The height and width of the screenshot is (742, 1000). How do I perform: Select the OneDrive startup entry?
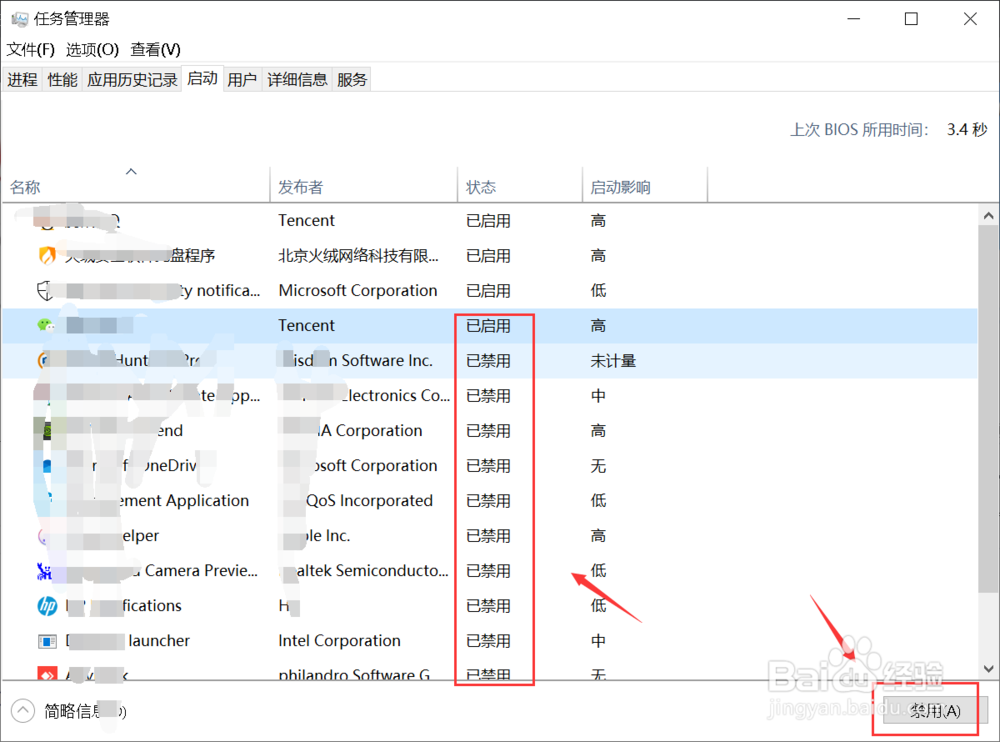[x=490, y=466]
